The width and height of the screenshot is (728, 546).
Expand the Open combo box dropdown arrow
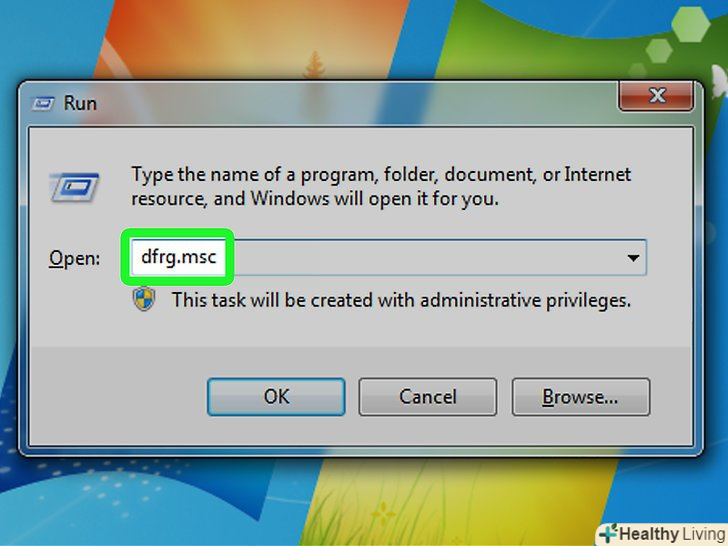(x=633, y=258)
